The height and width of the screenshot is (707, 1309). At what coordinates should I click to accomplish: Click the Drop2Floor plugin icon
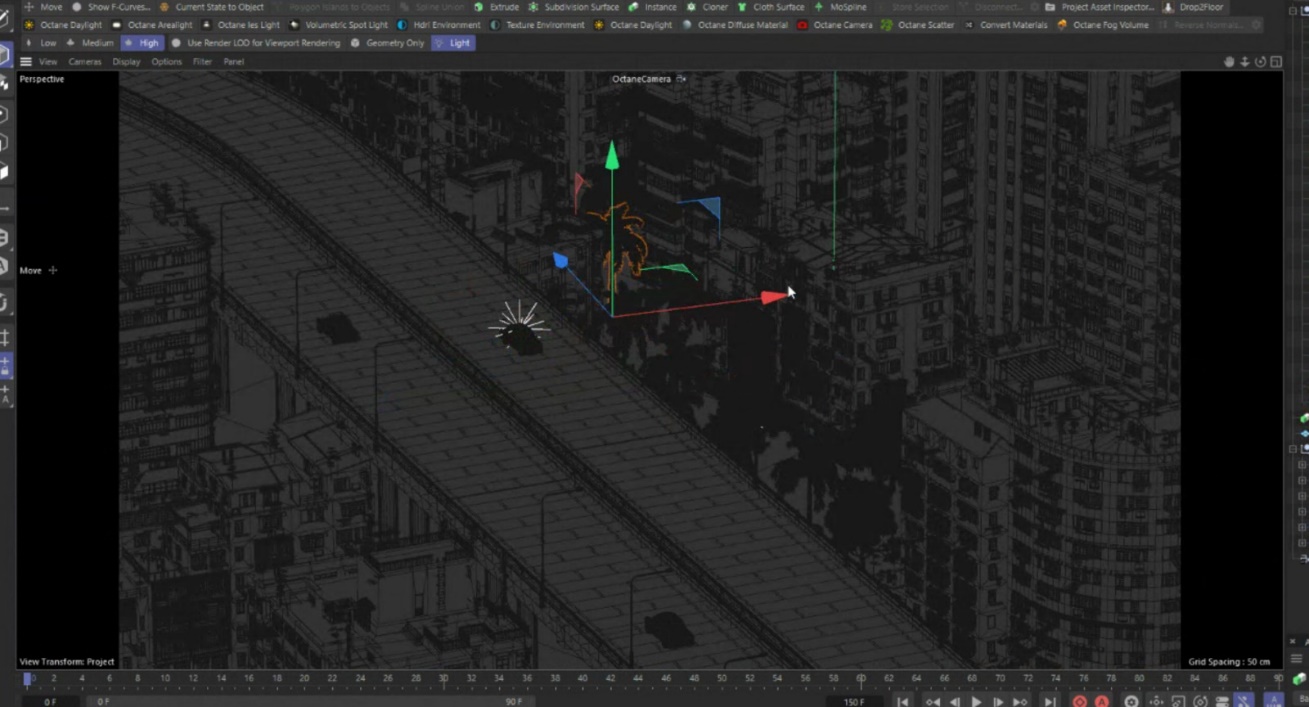pos(1168,7)
